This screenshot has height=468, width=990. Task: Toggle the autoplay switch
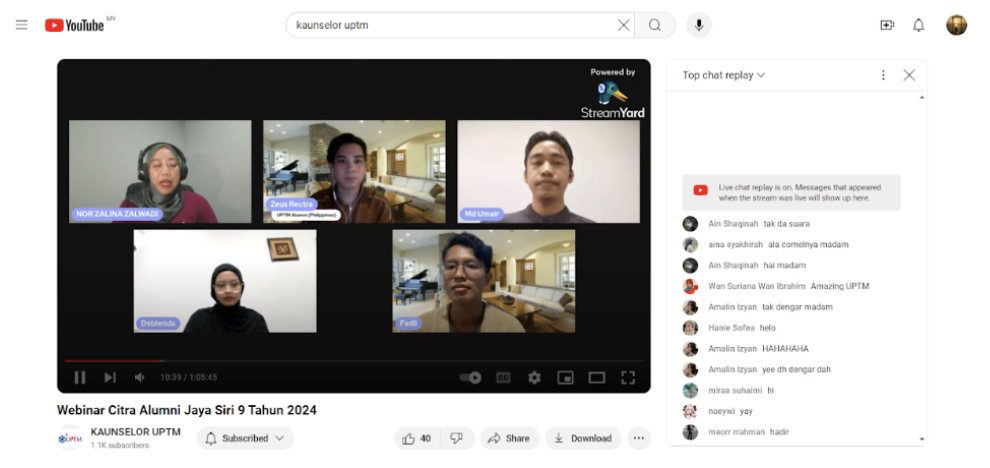[470, 377]
